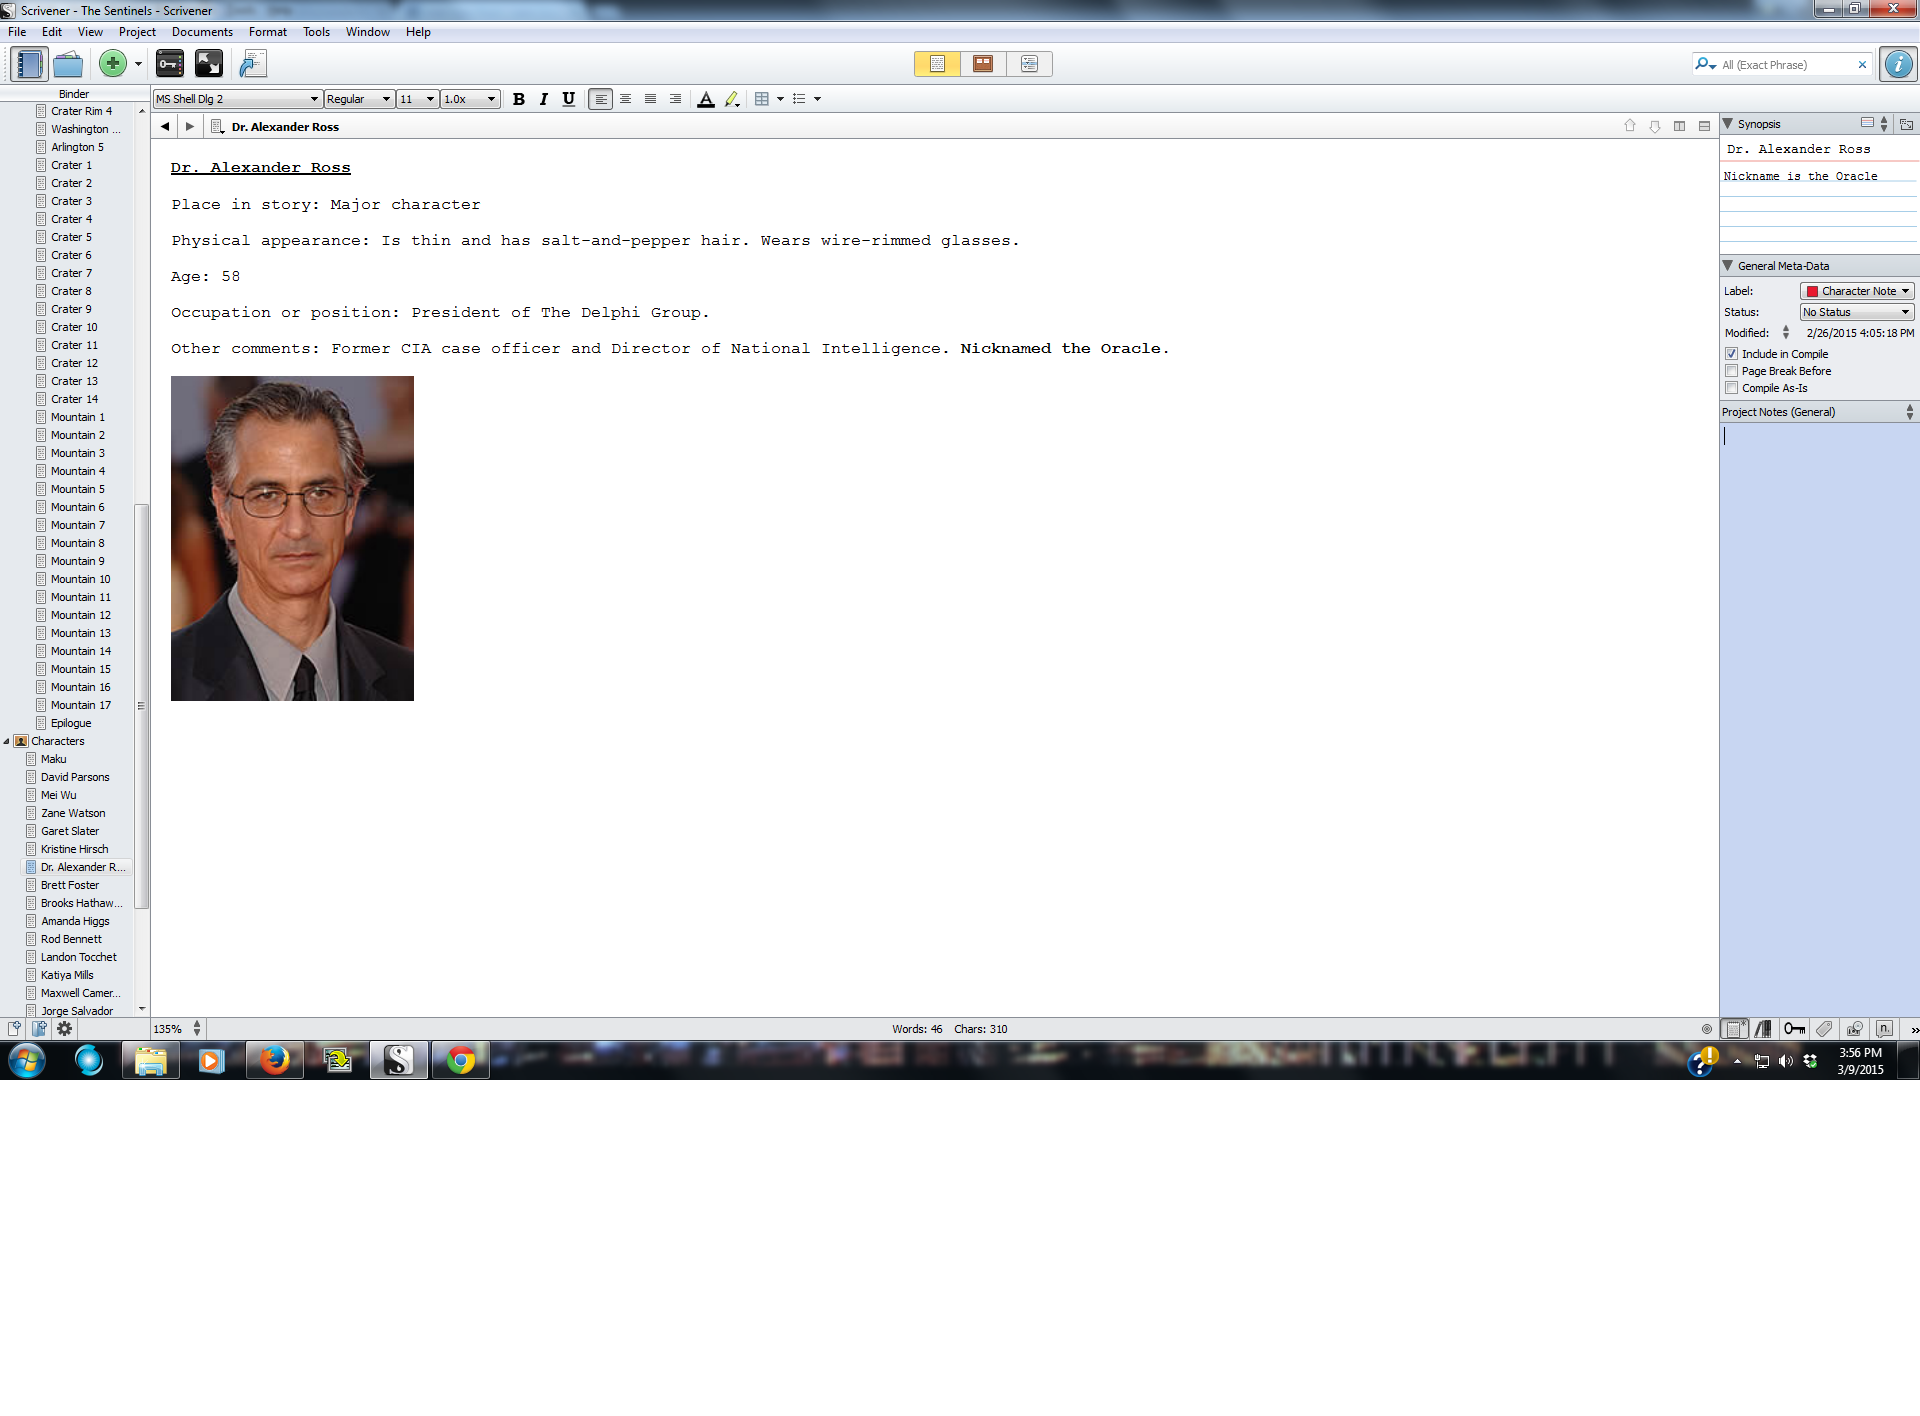Enable Compile As-Is checkbox
This screenshot has height=1416, width=1920.
[x=1731, y=388]
